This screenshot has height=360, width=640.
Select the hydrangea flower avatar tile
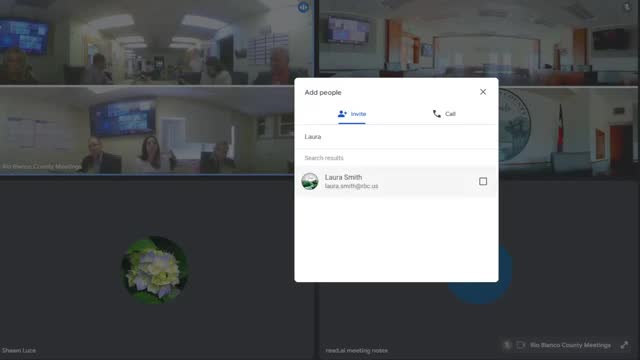coord(155,270)
